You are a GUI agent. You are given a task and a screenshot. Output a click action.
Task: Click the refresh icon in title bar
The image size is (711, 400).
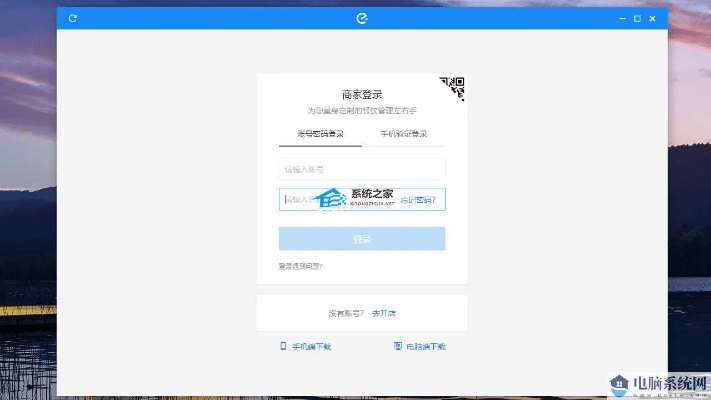click(73, 18)
